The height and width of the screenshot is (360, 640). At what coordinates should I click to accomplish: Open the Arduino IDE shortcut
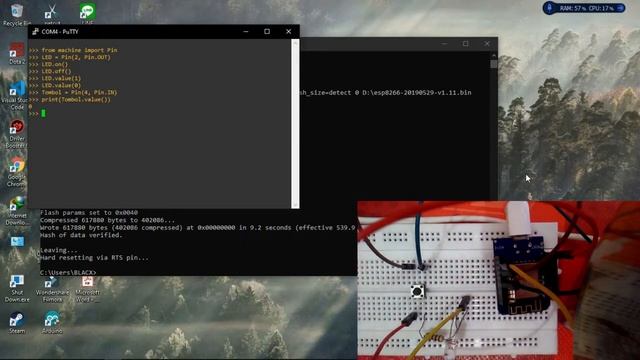52,322
